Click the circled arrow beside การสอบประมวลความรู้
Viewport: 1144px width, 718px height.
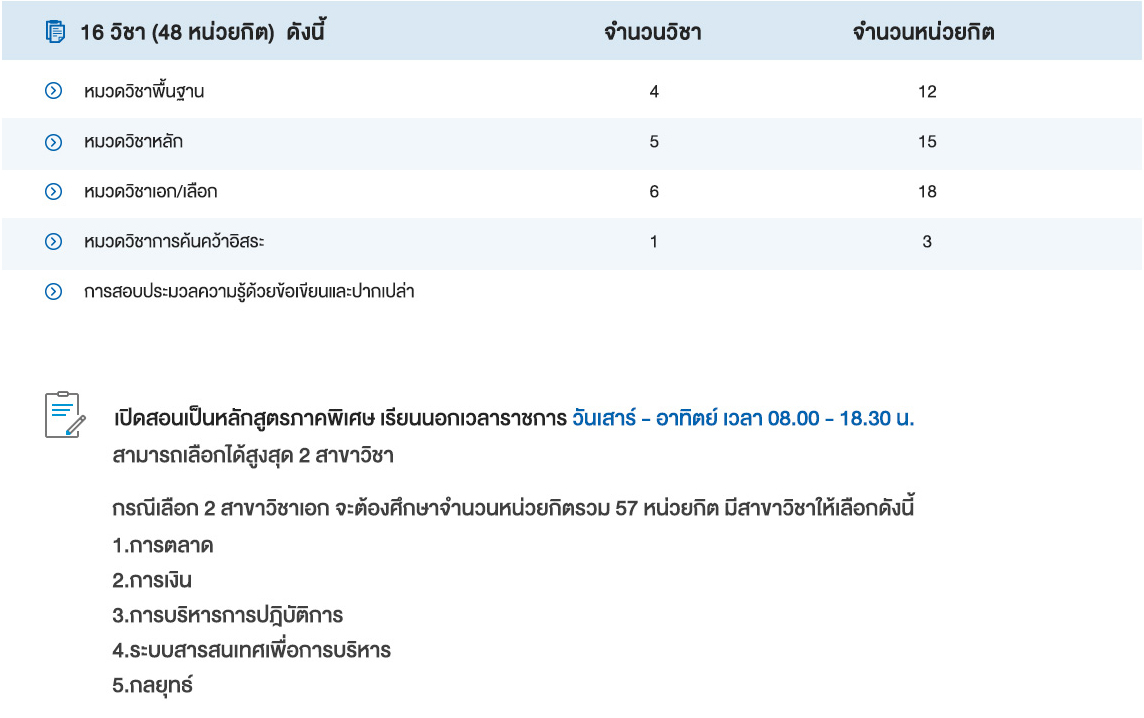(54, 292)
